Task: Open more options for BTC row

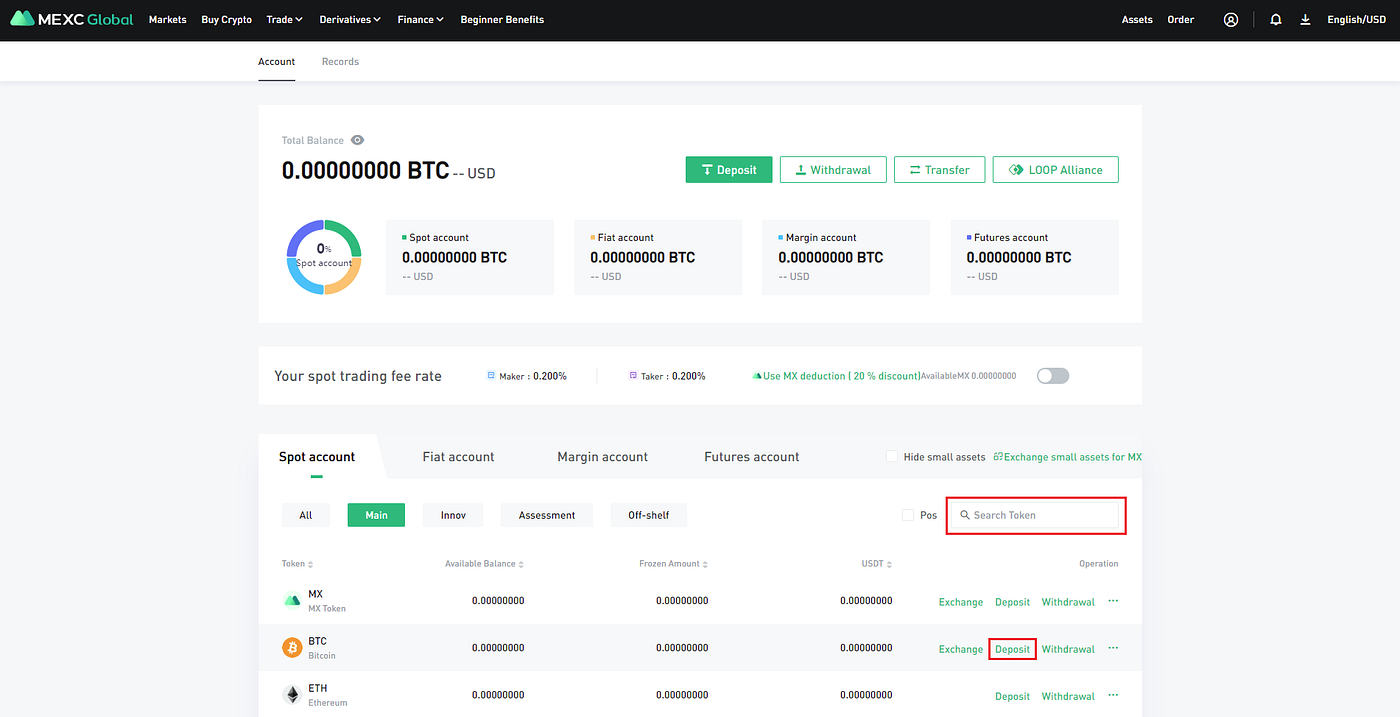Action: point(1113,648)
